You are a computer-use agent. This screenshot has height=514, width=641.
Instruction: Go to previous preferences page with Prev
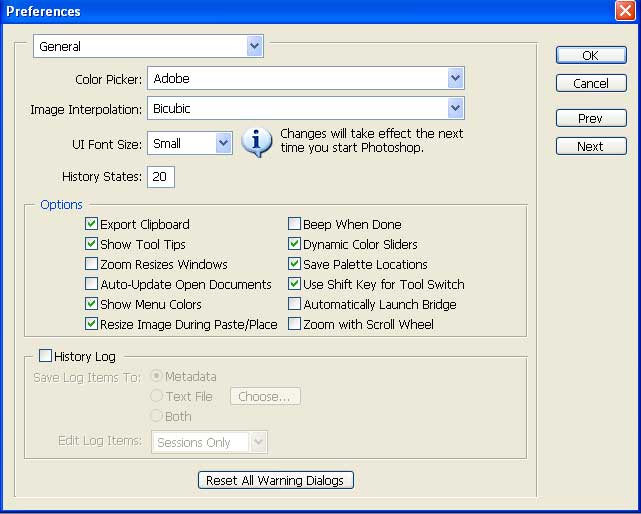(591, 118)
